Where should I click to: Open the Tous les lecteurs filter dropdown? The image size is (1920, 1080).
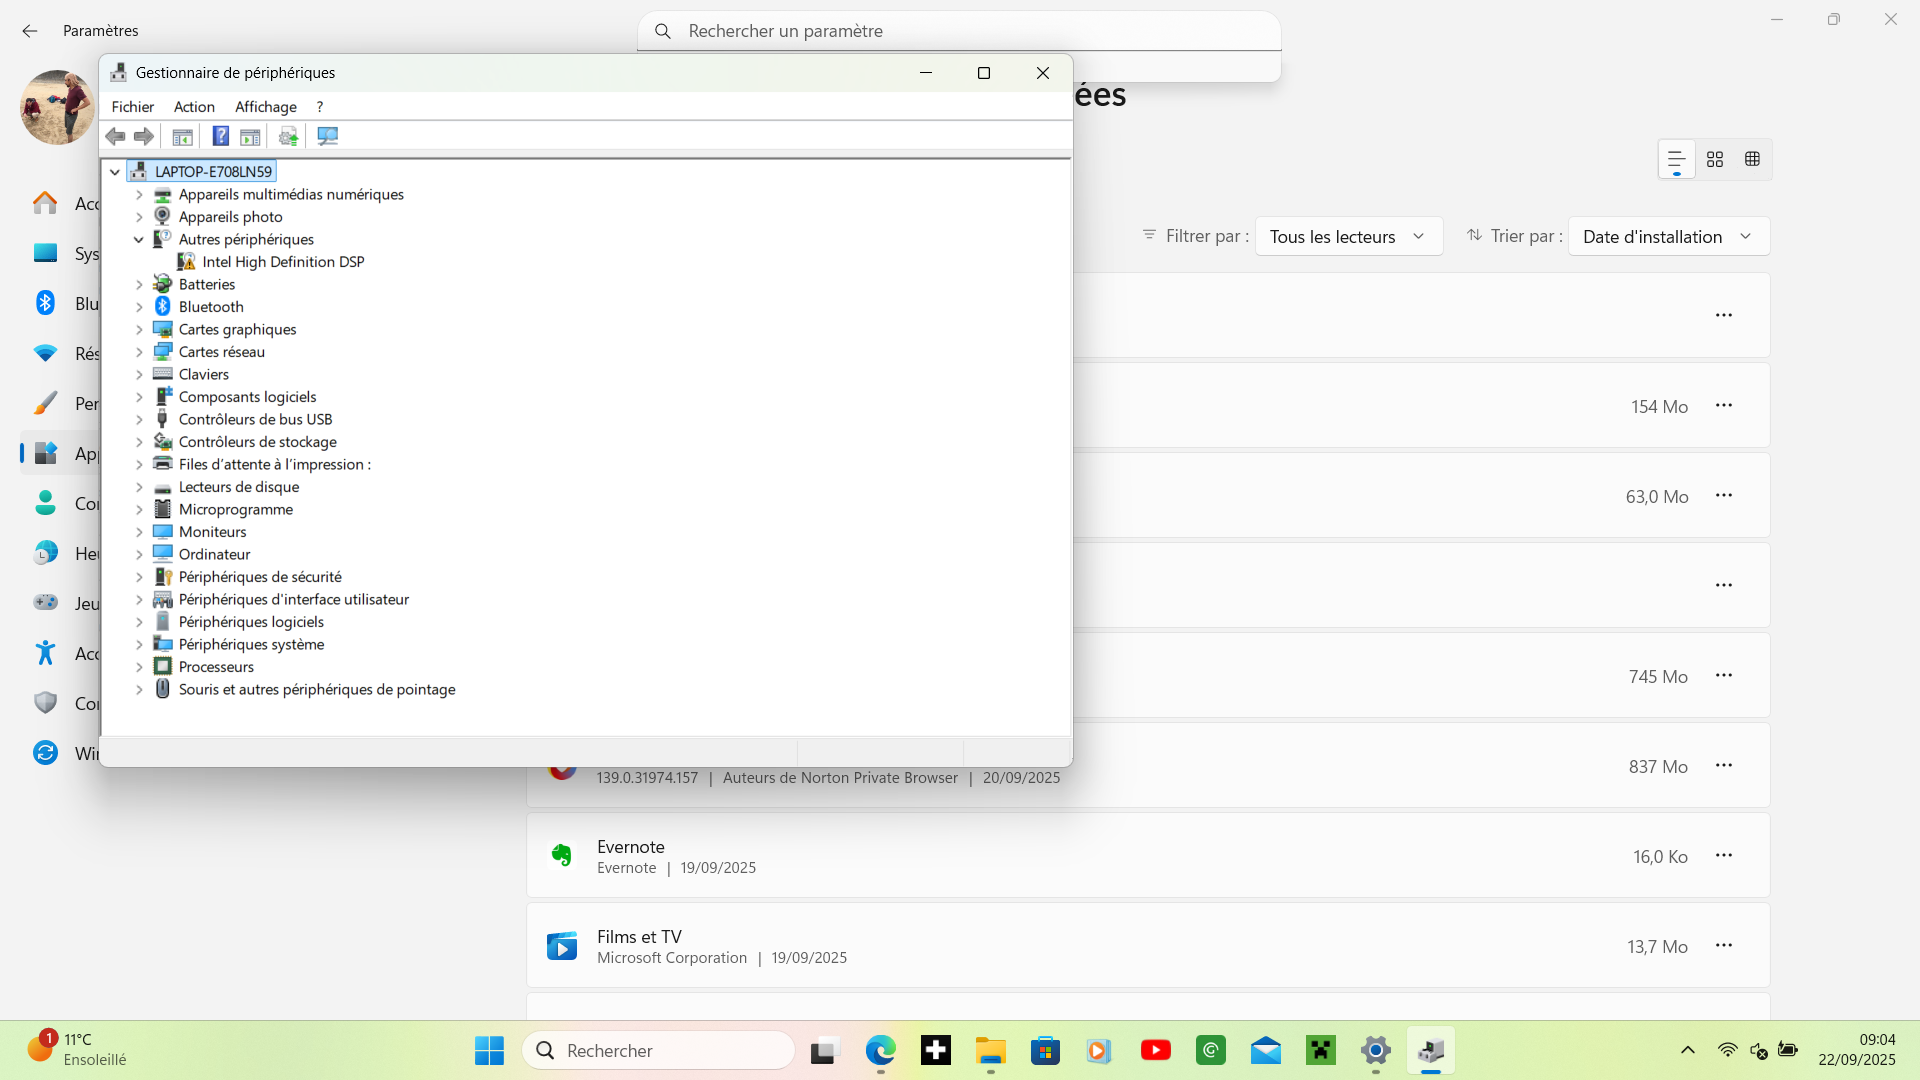click(x=1348, y=237)
